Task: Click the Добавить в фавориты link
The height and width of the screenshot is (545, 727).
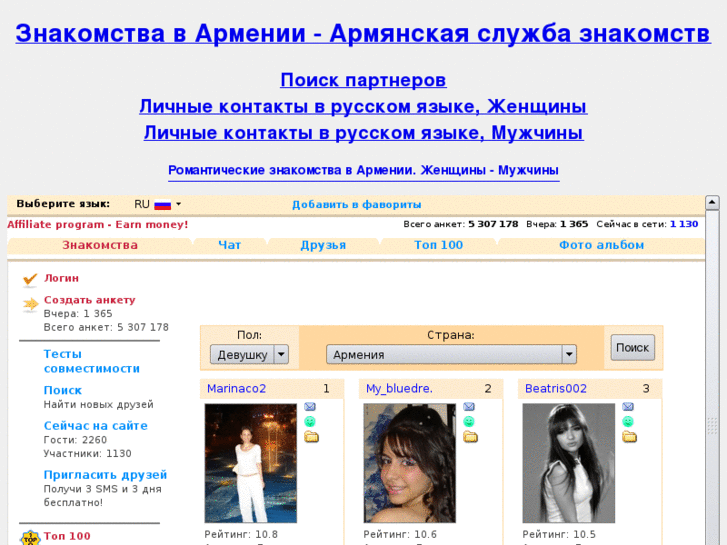Action: (x=343, y=205)
